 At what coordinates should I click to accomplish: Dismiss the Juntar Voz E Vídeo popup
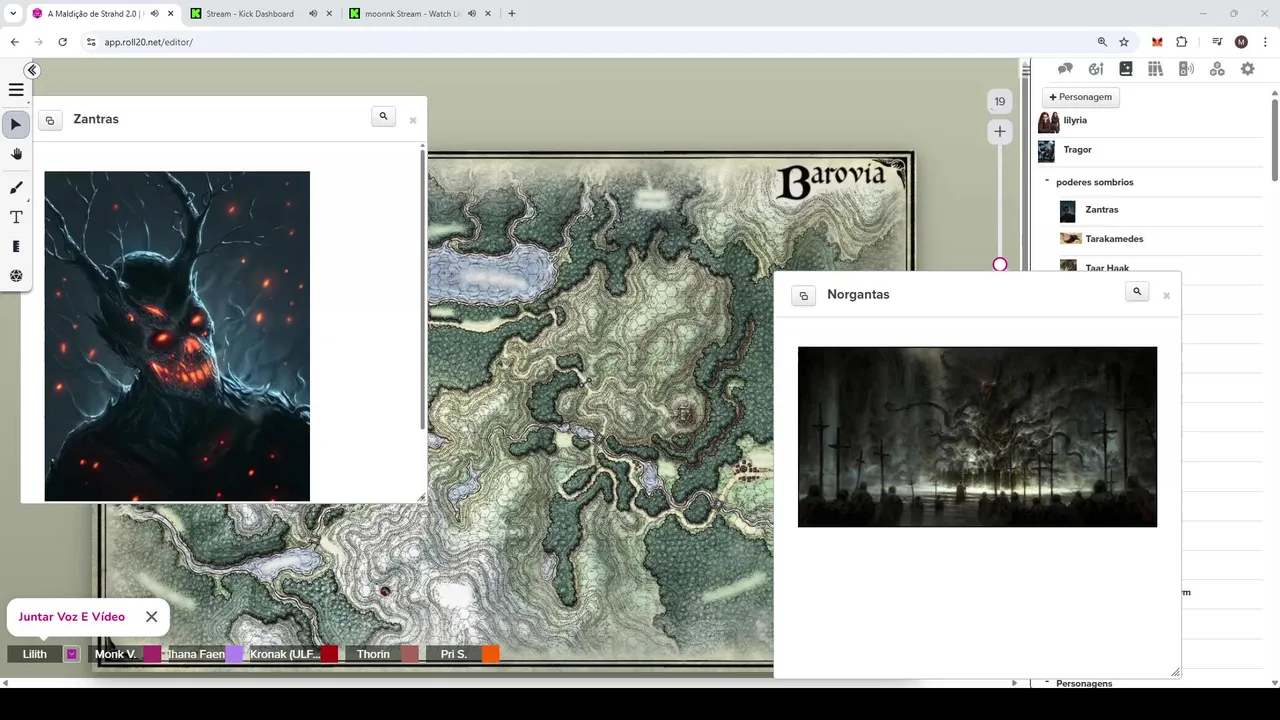151,617
